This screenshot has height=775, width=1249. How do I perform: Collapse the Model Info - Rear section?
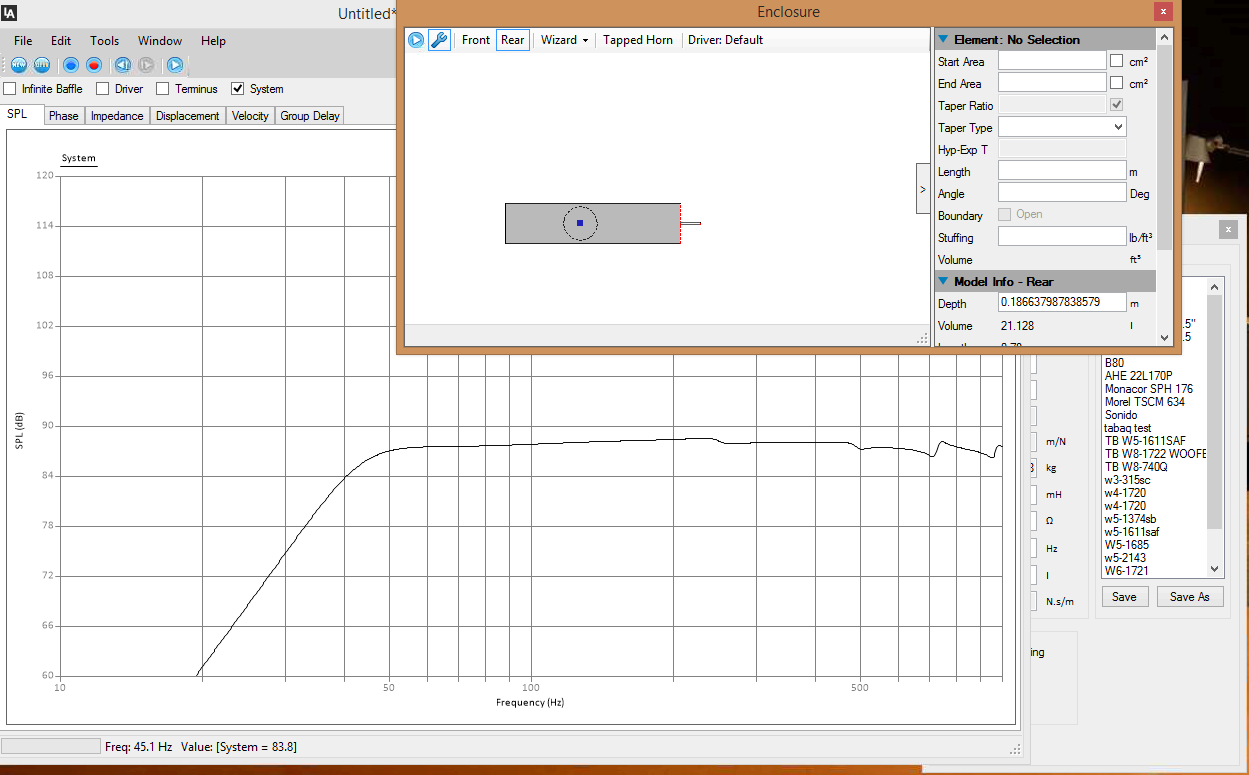943,282
